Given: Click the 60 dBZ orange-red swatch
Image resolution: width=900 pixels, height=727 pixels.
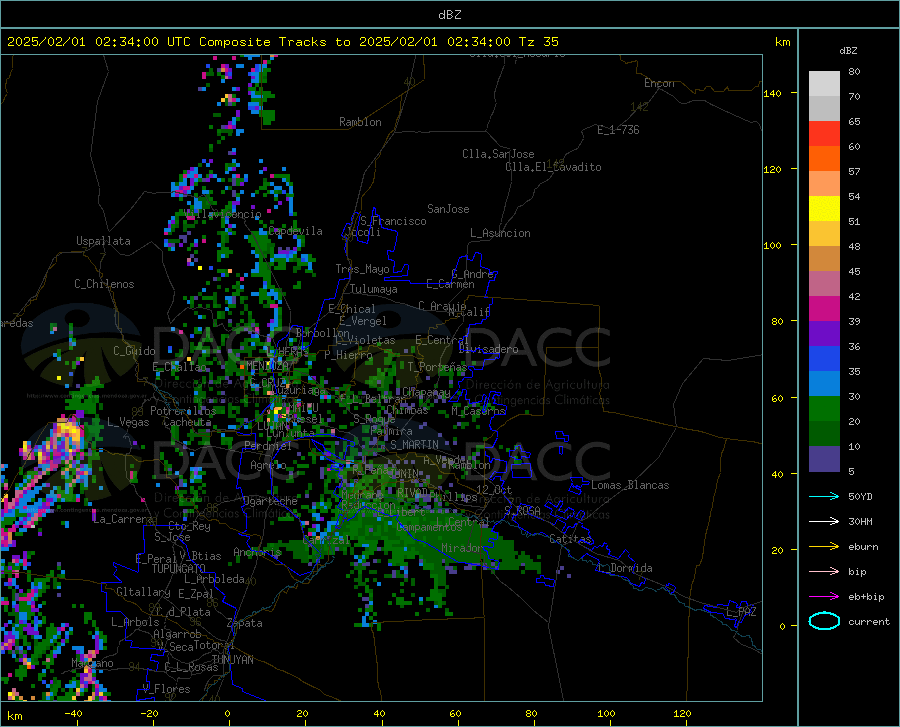Looking at the screenshot, I should (x=824, y=158).
